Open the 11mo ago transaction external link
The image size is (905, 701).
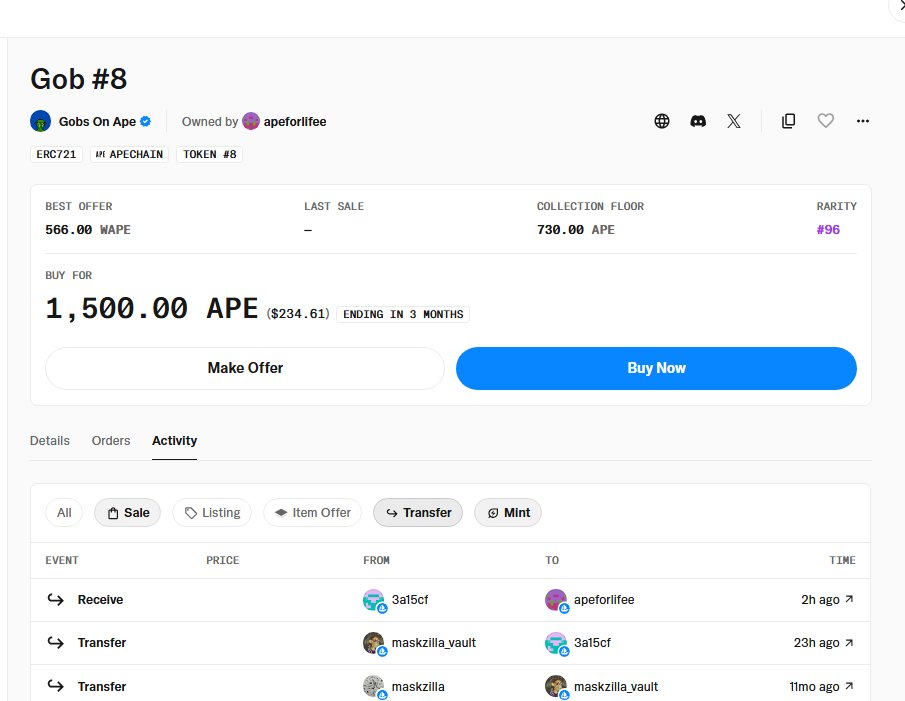(848, 686)
